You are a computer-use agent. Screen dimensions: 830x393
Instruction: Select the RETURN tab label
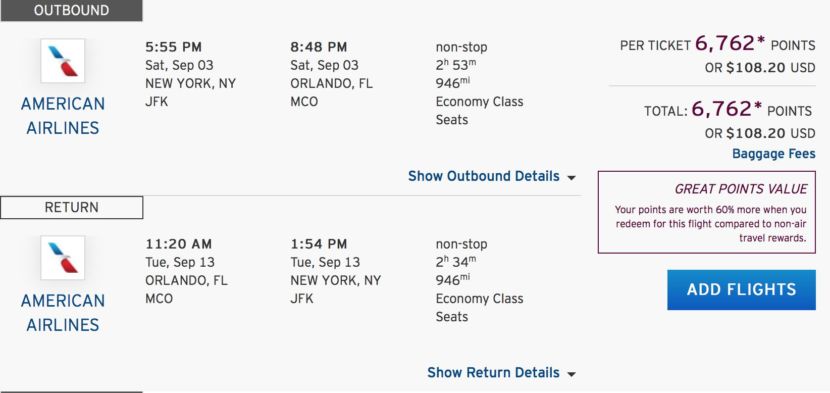click(71, 208)
